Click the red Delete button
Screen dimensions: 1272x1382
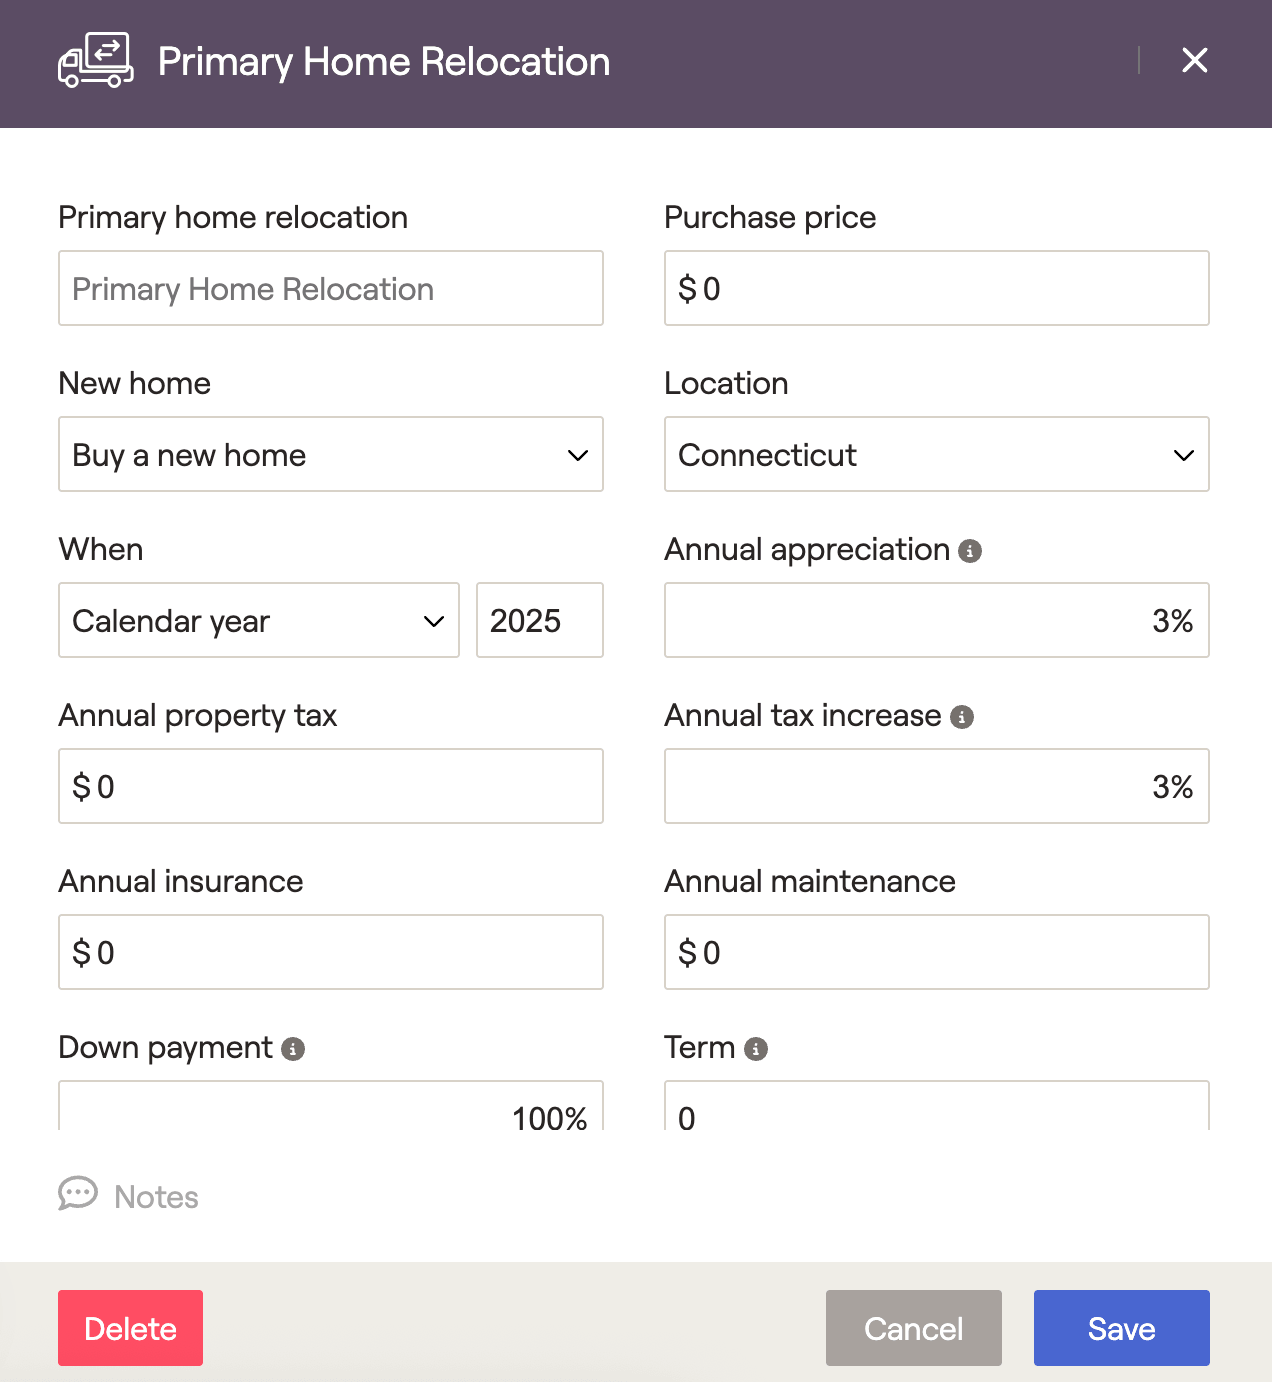click(x=130, y=1328)
